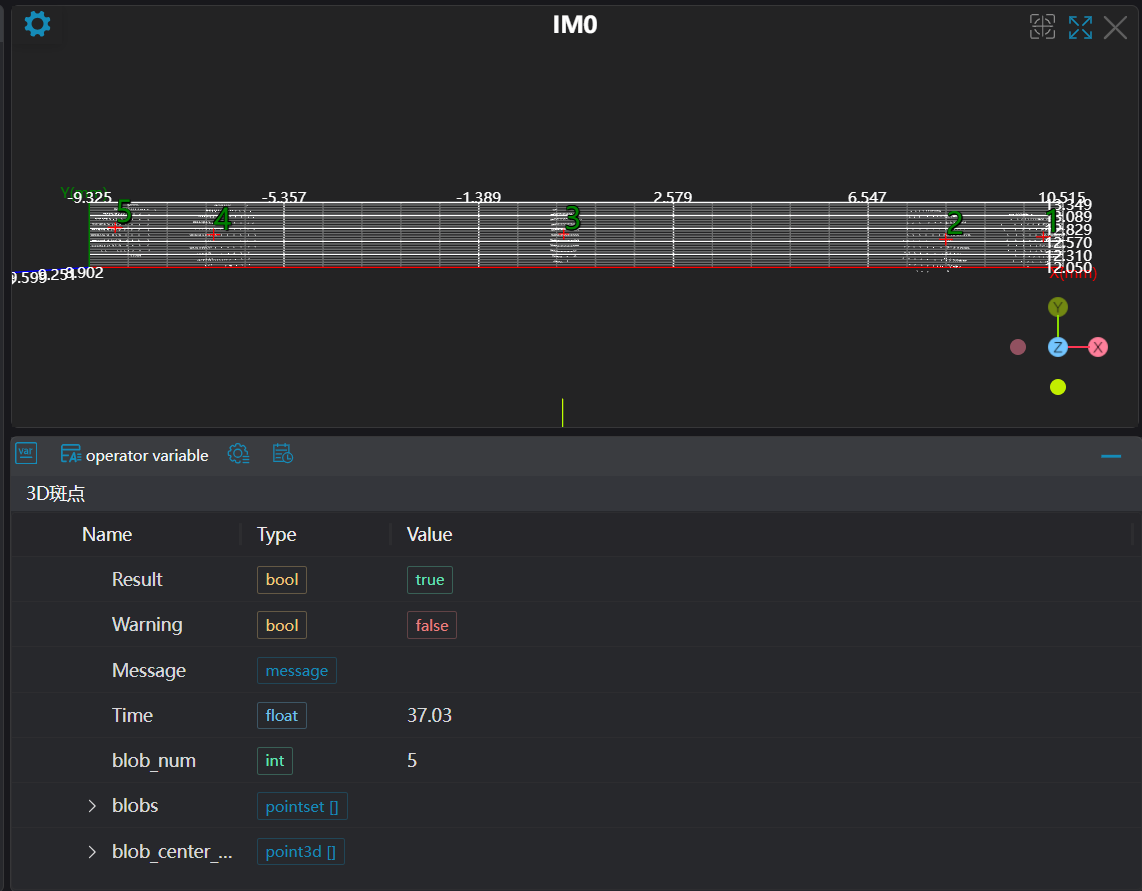1142x891 pixels.
Task: Click the blue Z axis gizmo circle
Action: point(1057,347)
